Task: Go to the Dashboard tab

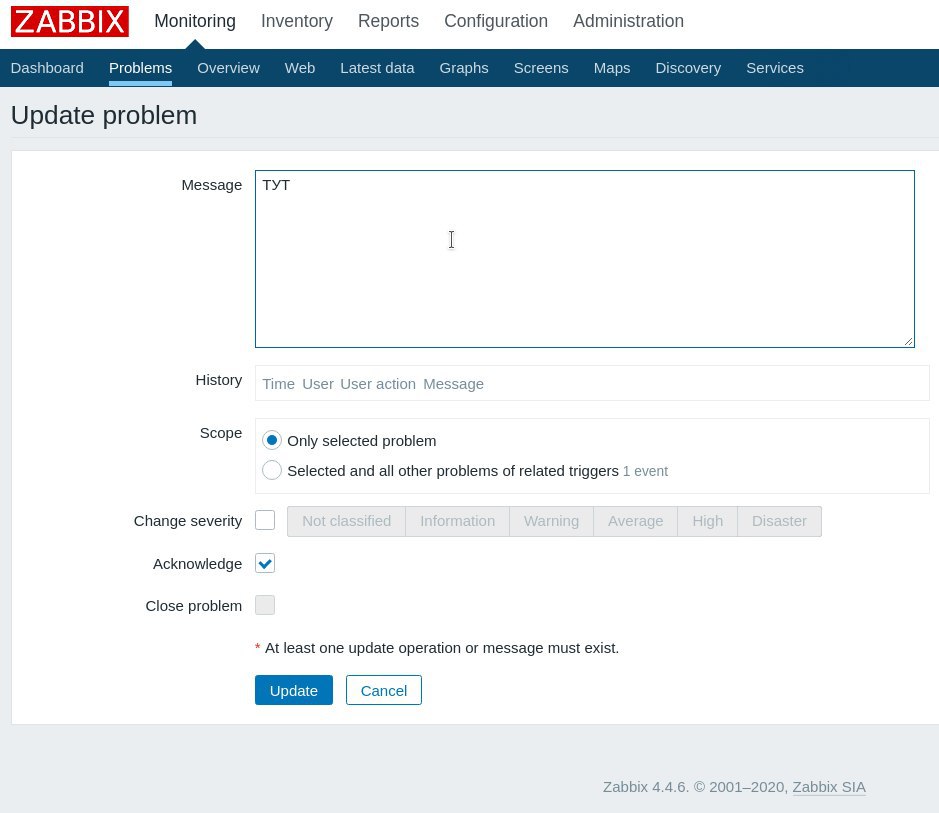Action: click(47, 68)
